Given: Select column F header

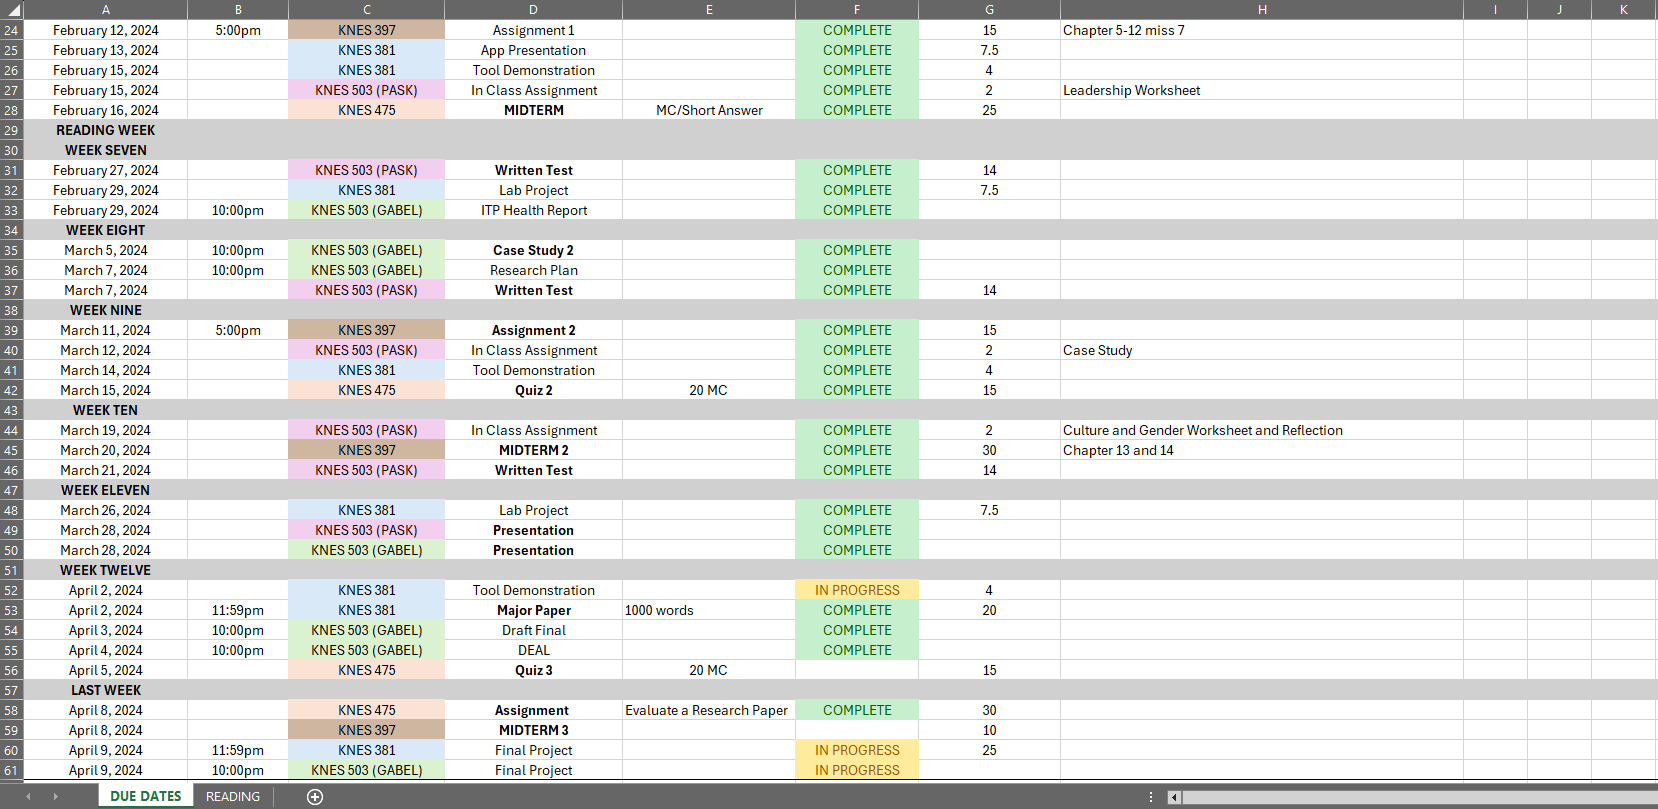Looking at the screenshot, I should 857,9.
